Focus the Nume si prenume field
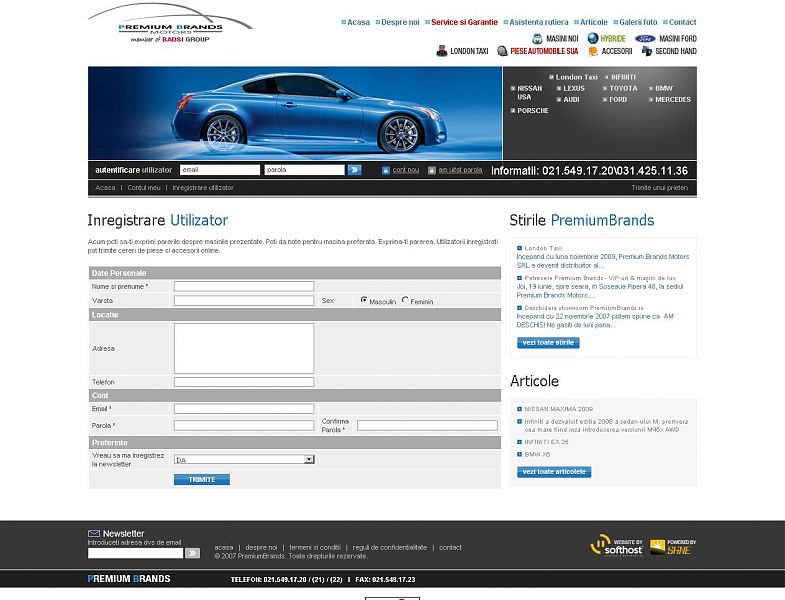The width and height of the screenshot is (785, 600). [244, 286]
